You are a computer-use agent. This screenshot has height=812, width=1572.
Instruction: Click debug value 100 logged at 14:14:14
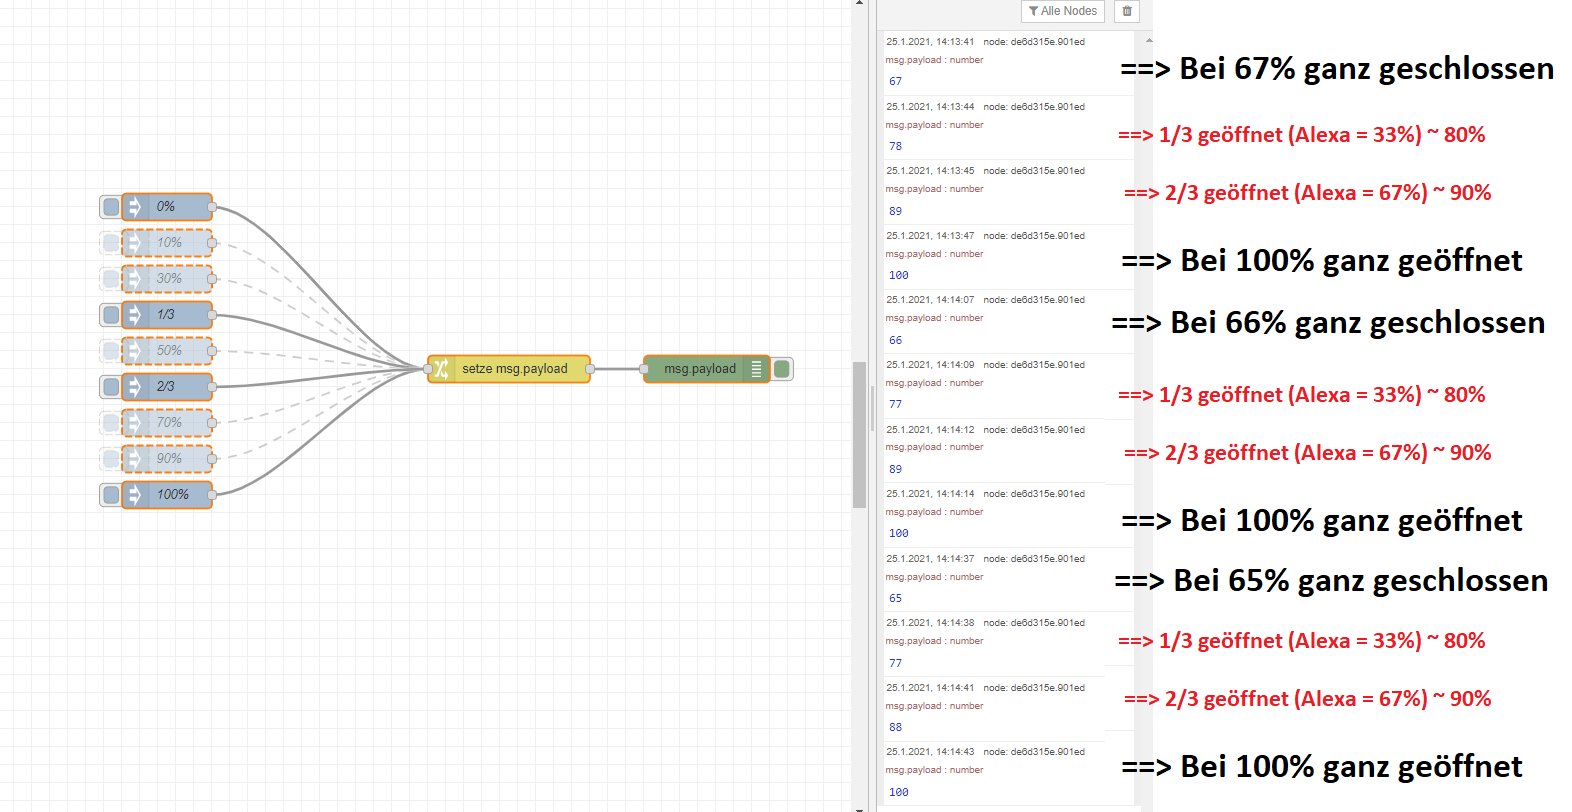(x=898, y=533)
